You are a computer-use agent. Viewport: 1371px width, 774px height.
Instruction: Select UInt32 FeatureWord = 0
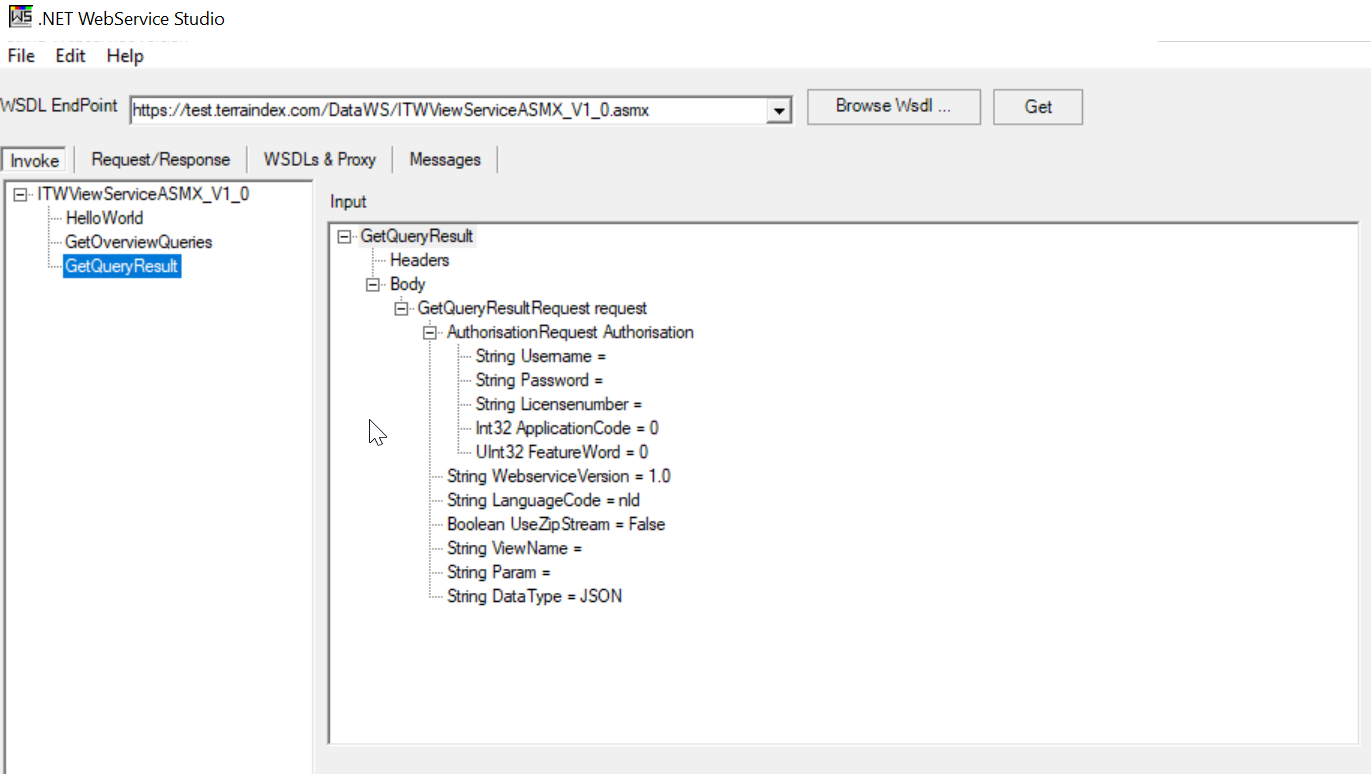pyautogui.click(x=561, y=452)
